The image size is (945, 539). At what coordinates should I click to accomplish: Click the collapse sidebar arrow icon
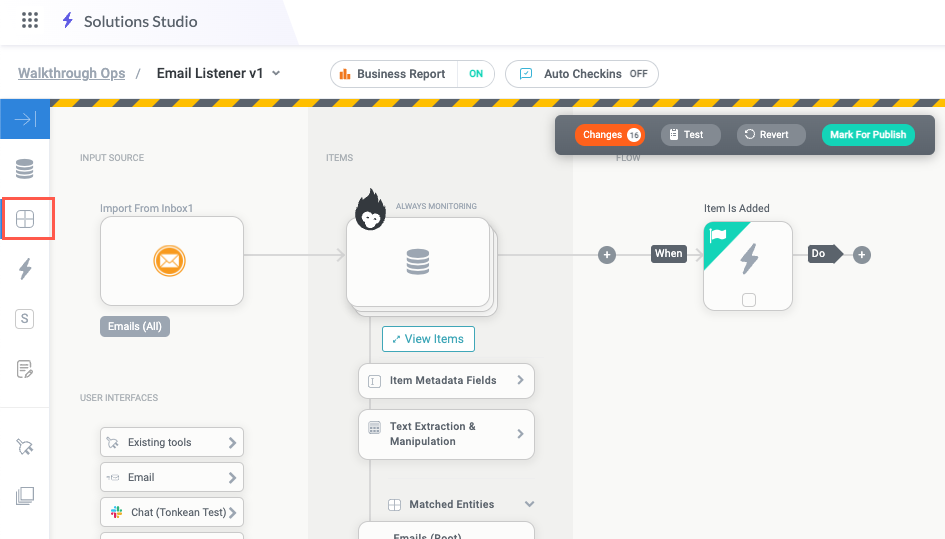(x=25, y=120)
